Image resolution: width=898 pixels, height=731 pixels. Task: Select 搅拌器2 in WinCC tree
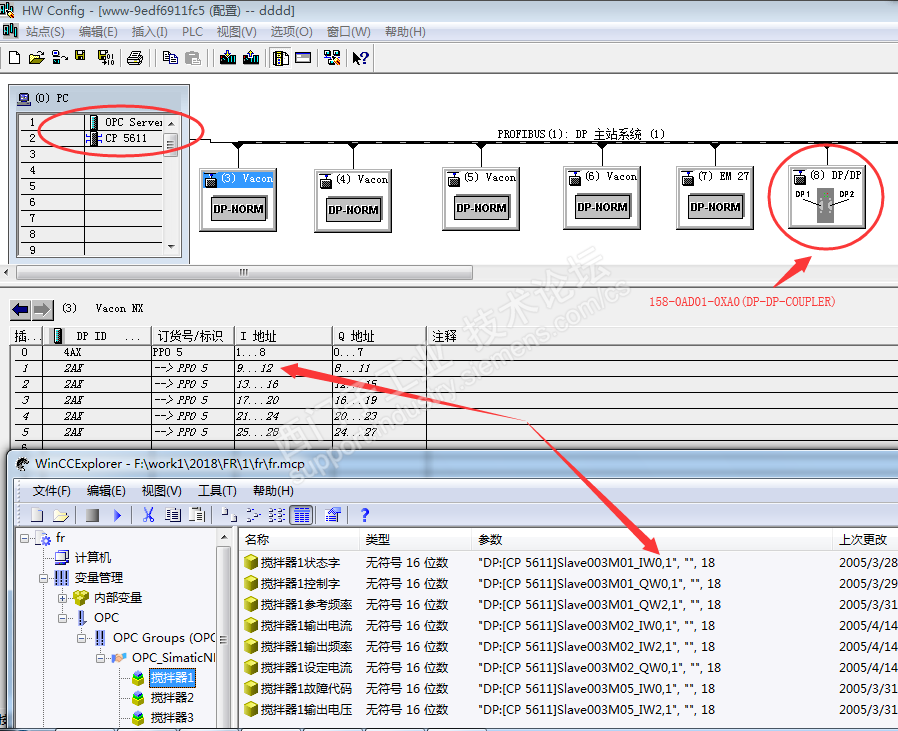172,698
